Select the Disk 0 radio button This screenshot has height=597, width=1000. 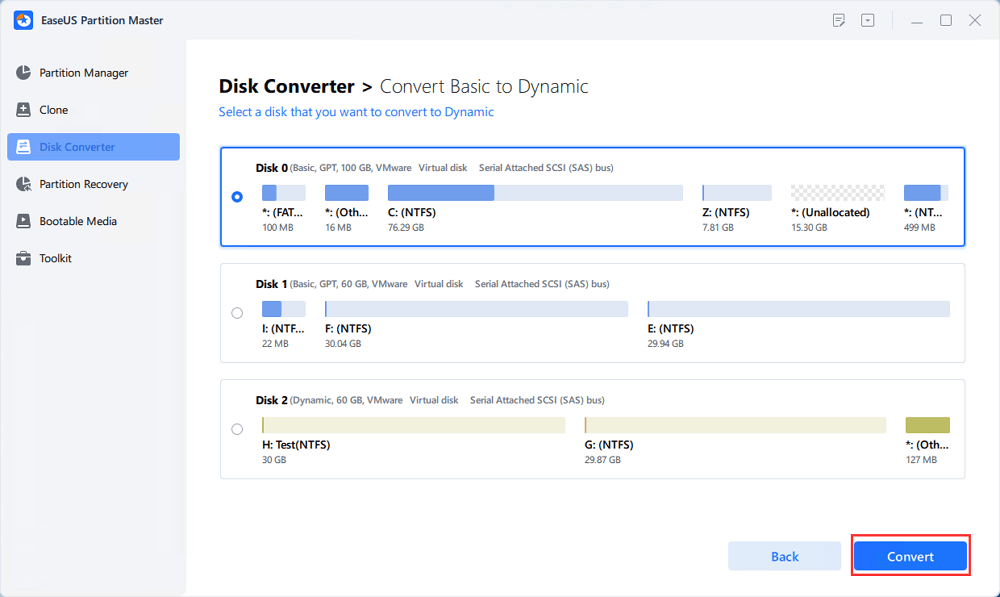[237, 197]
